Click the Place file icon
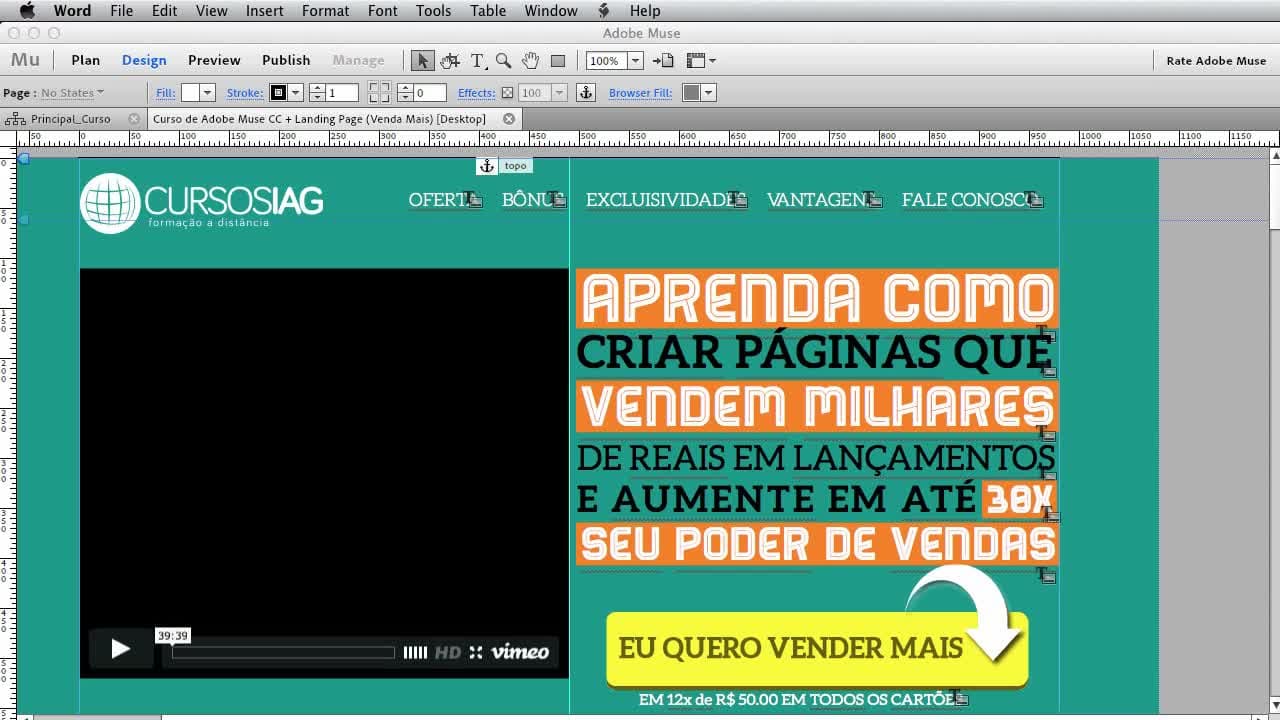 663,61
